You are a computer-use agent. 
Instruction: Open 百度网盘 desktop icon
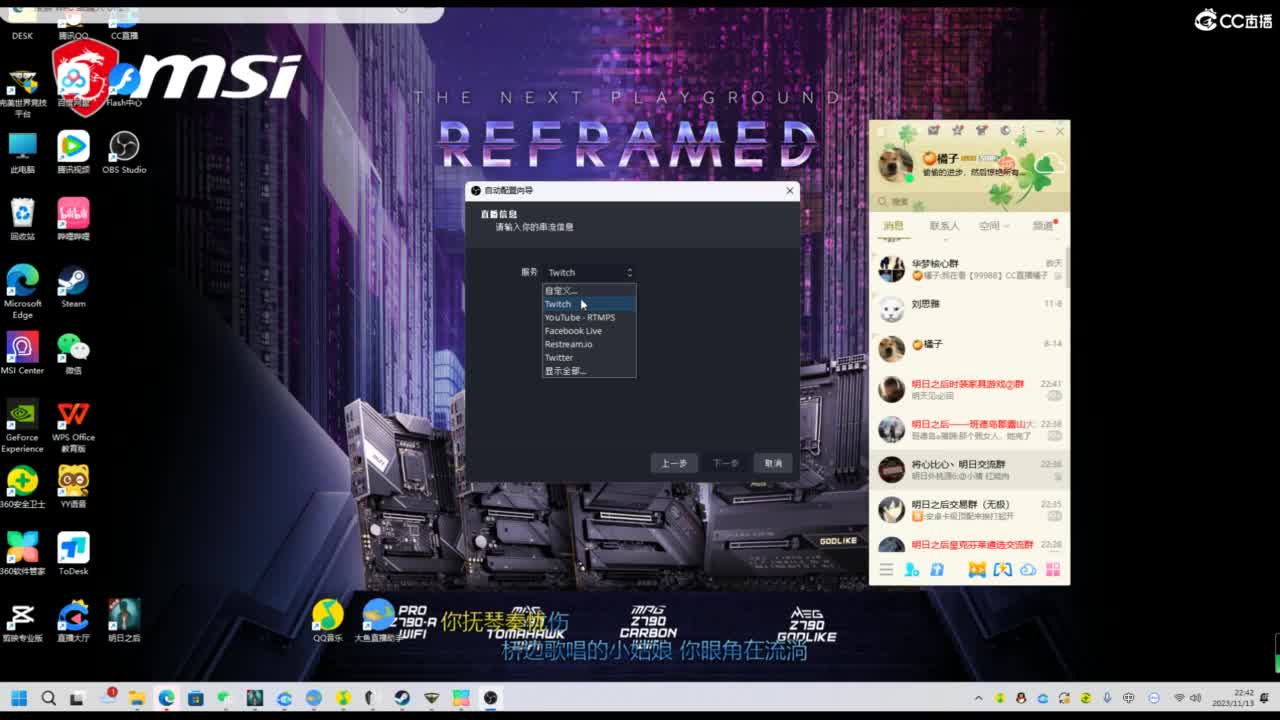pyautogui.click(x=73, y=86)
